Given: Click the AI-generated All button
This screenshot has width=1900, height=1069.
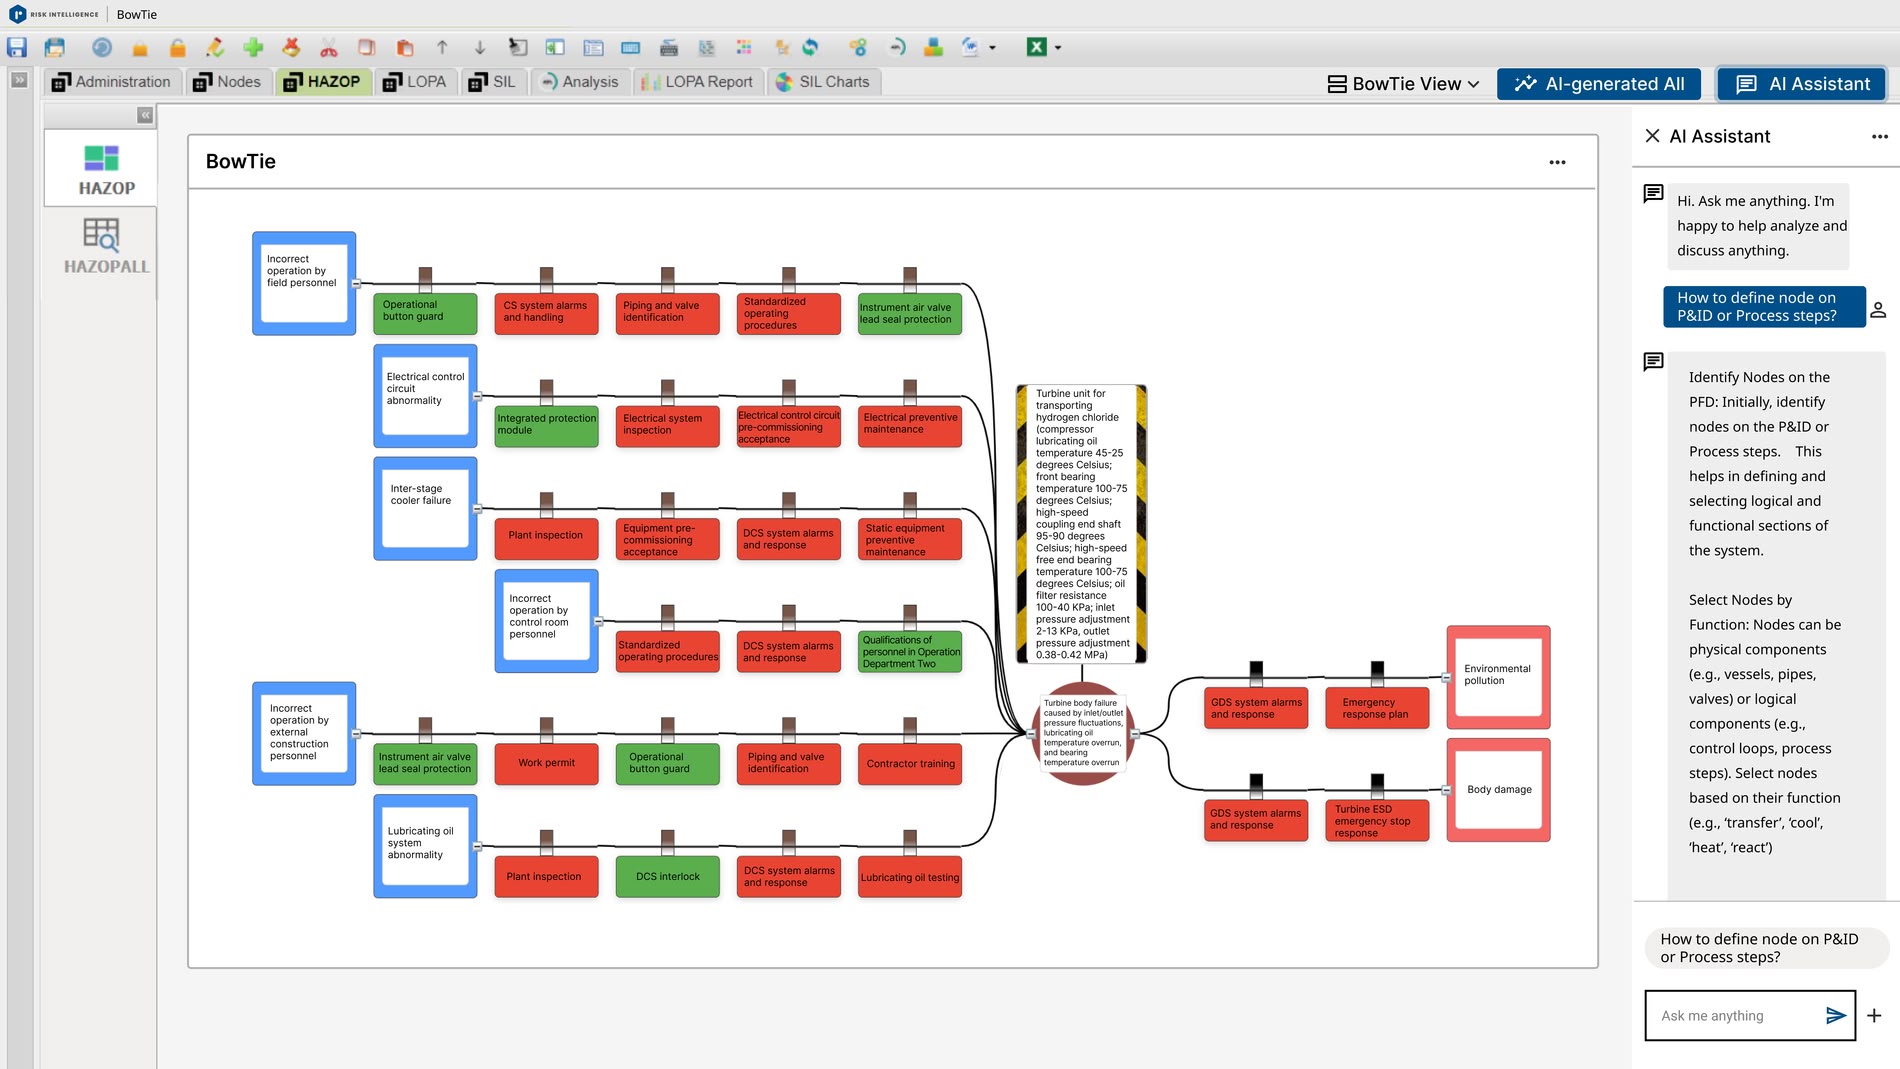Looking at the screenshot, I should pos(1600,84).
